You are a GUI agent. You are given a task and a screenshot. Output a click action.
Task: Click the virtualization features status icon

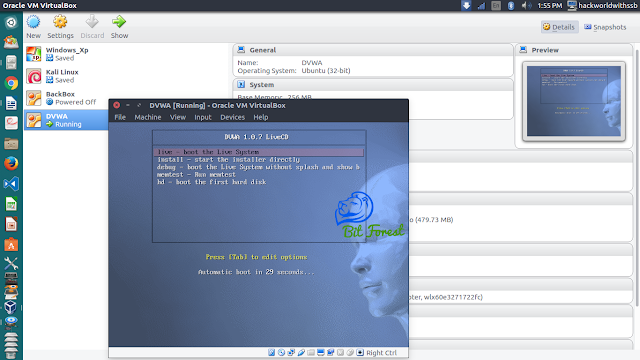coord(340,352)
